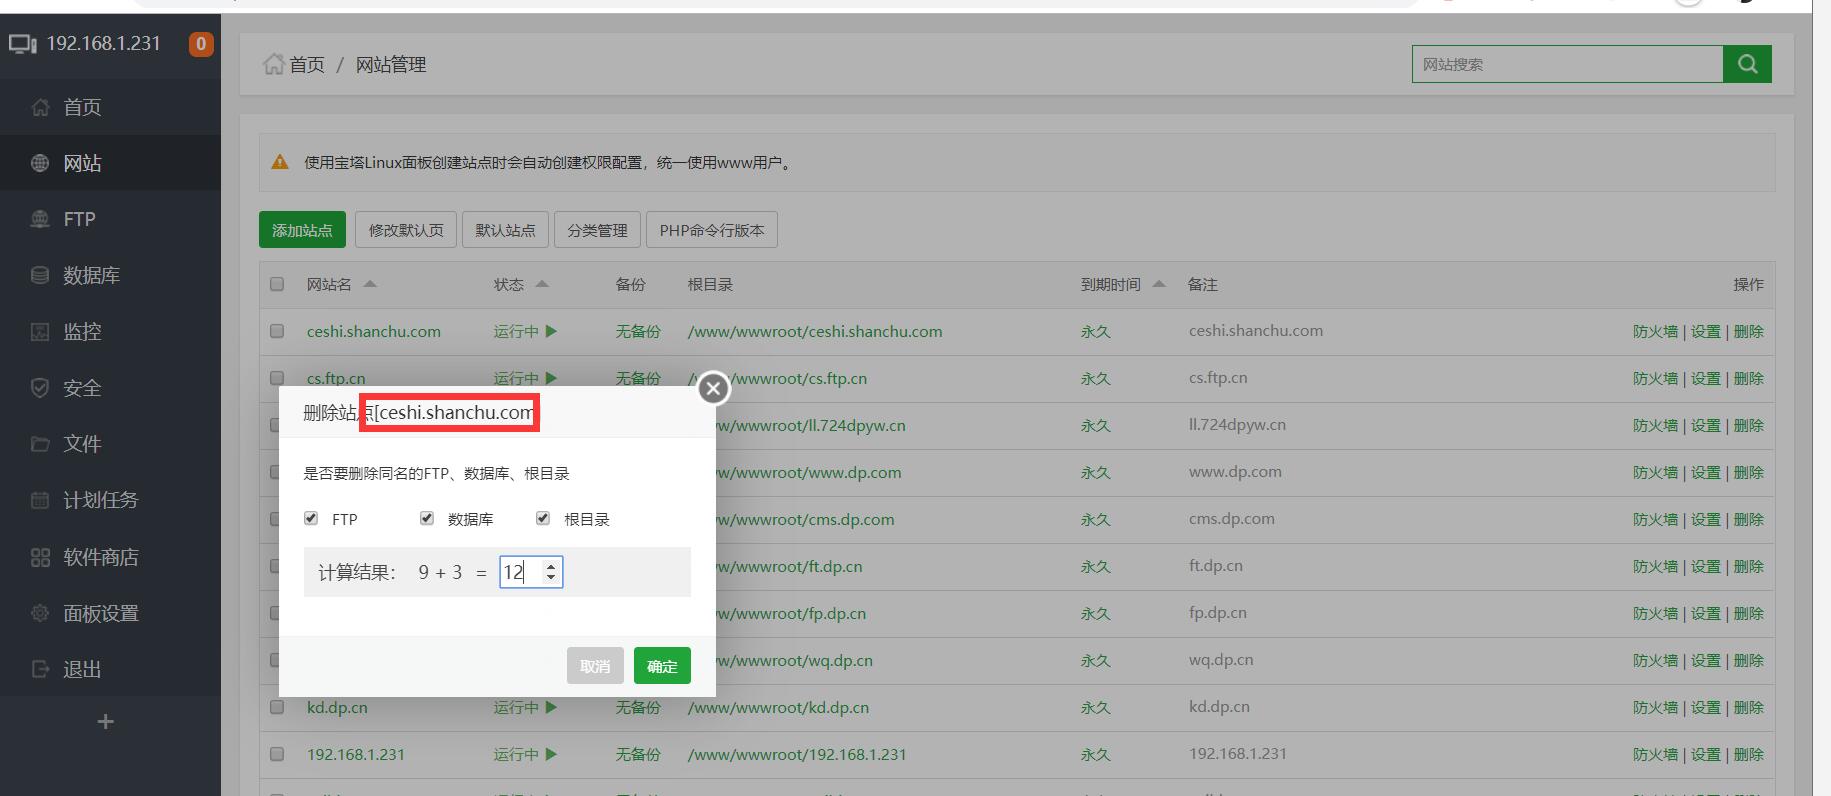Sort by 到期时间 column arrow

pos(1159,284)
